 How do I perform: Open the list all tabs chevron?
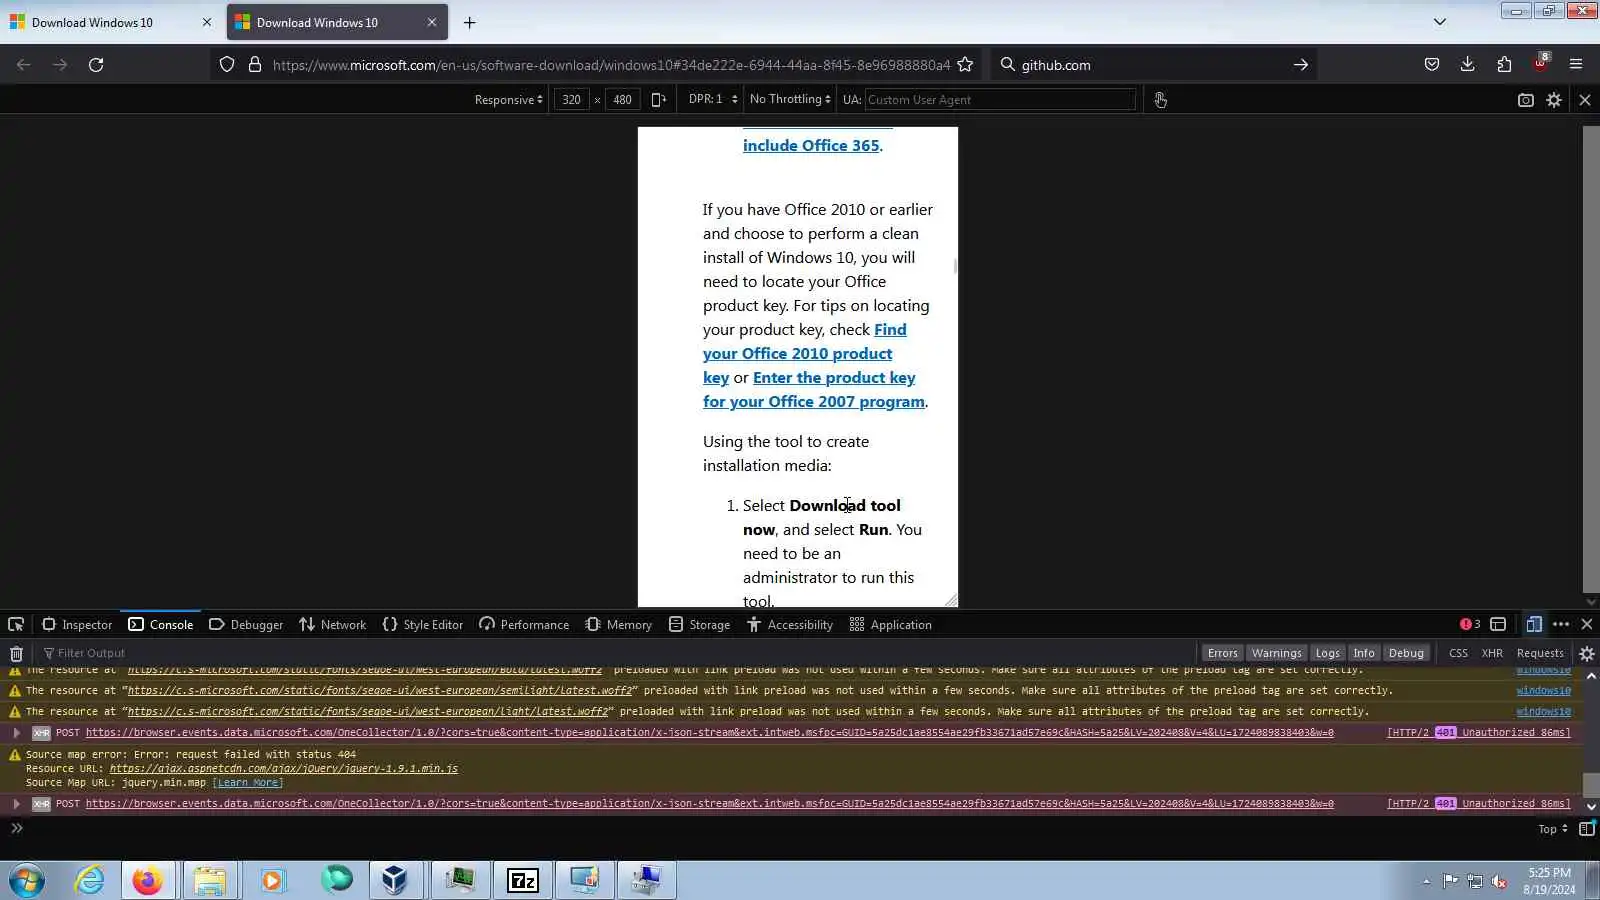click(x=1440, y=22)
